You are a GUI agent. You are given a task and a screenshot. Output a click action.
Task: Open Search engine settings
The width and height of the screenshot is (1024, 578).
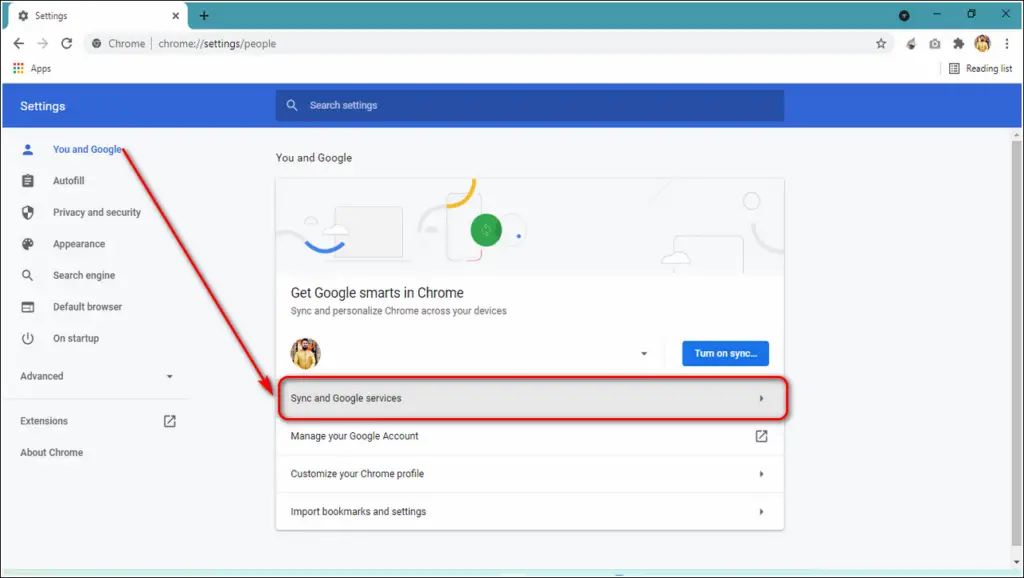(x=84, y=276)
